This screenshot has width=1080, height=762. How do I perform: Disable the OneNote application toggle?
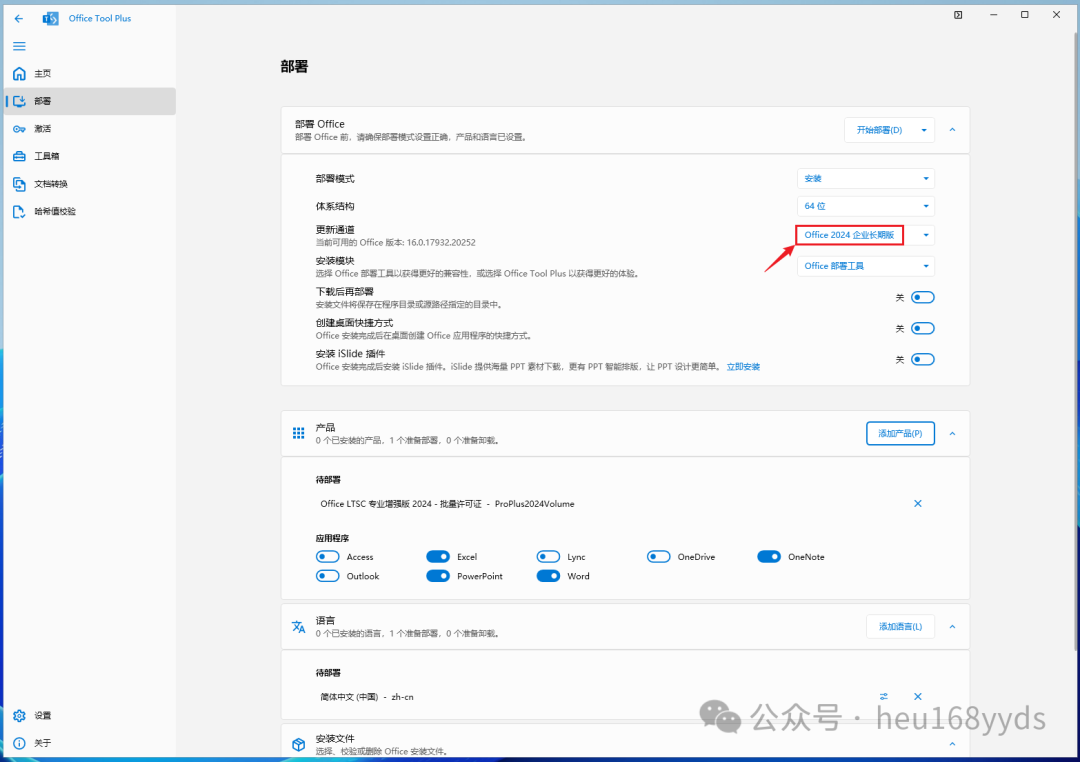769,557
